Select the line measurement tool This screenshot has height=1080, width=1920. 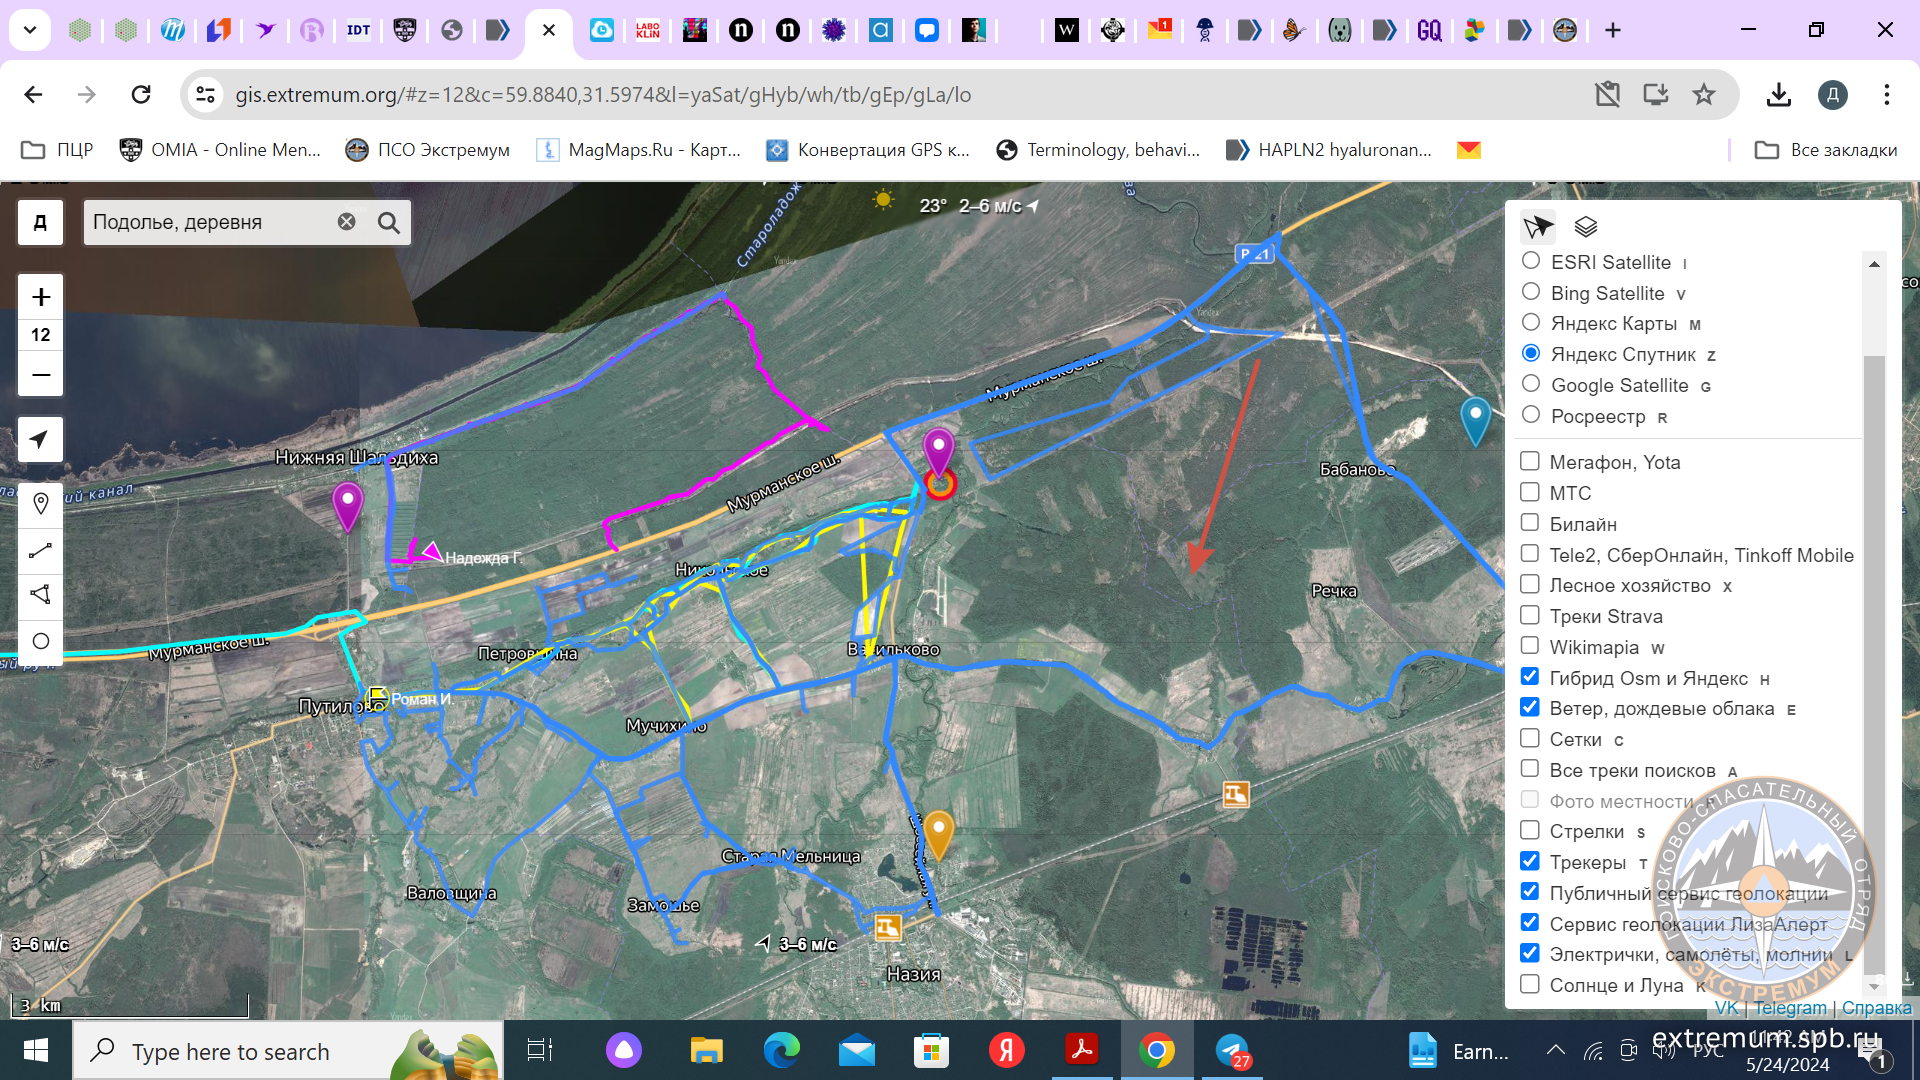pyautogui.click(x=40, y=550)
